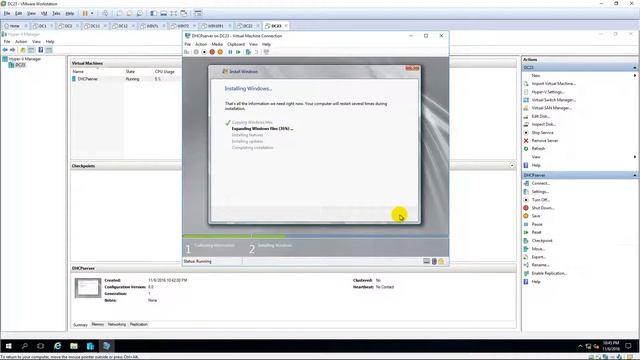This screenshot has width=640, height=360.
Task: Pause the VM from VM Connection toolbar
Action: pos(230,52)
